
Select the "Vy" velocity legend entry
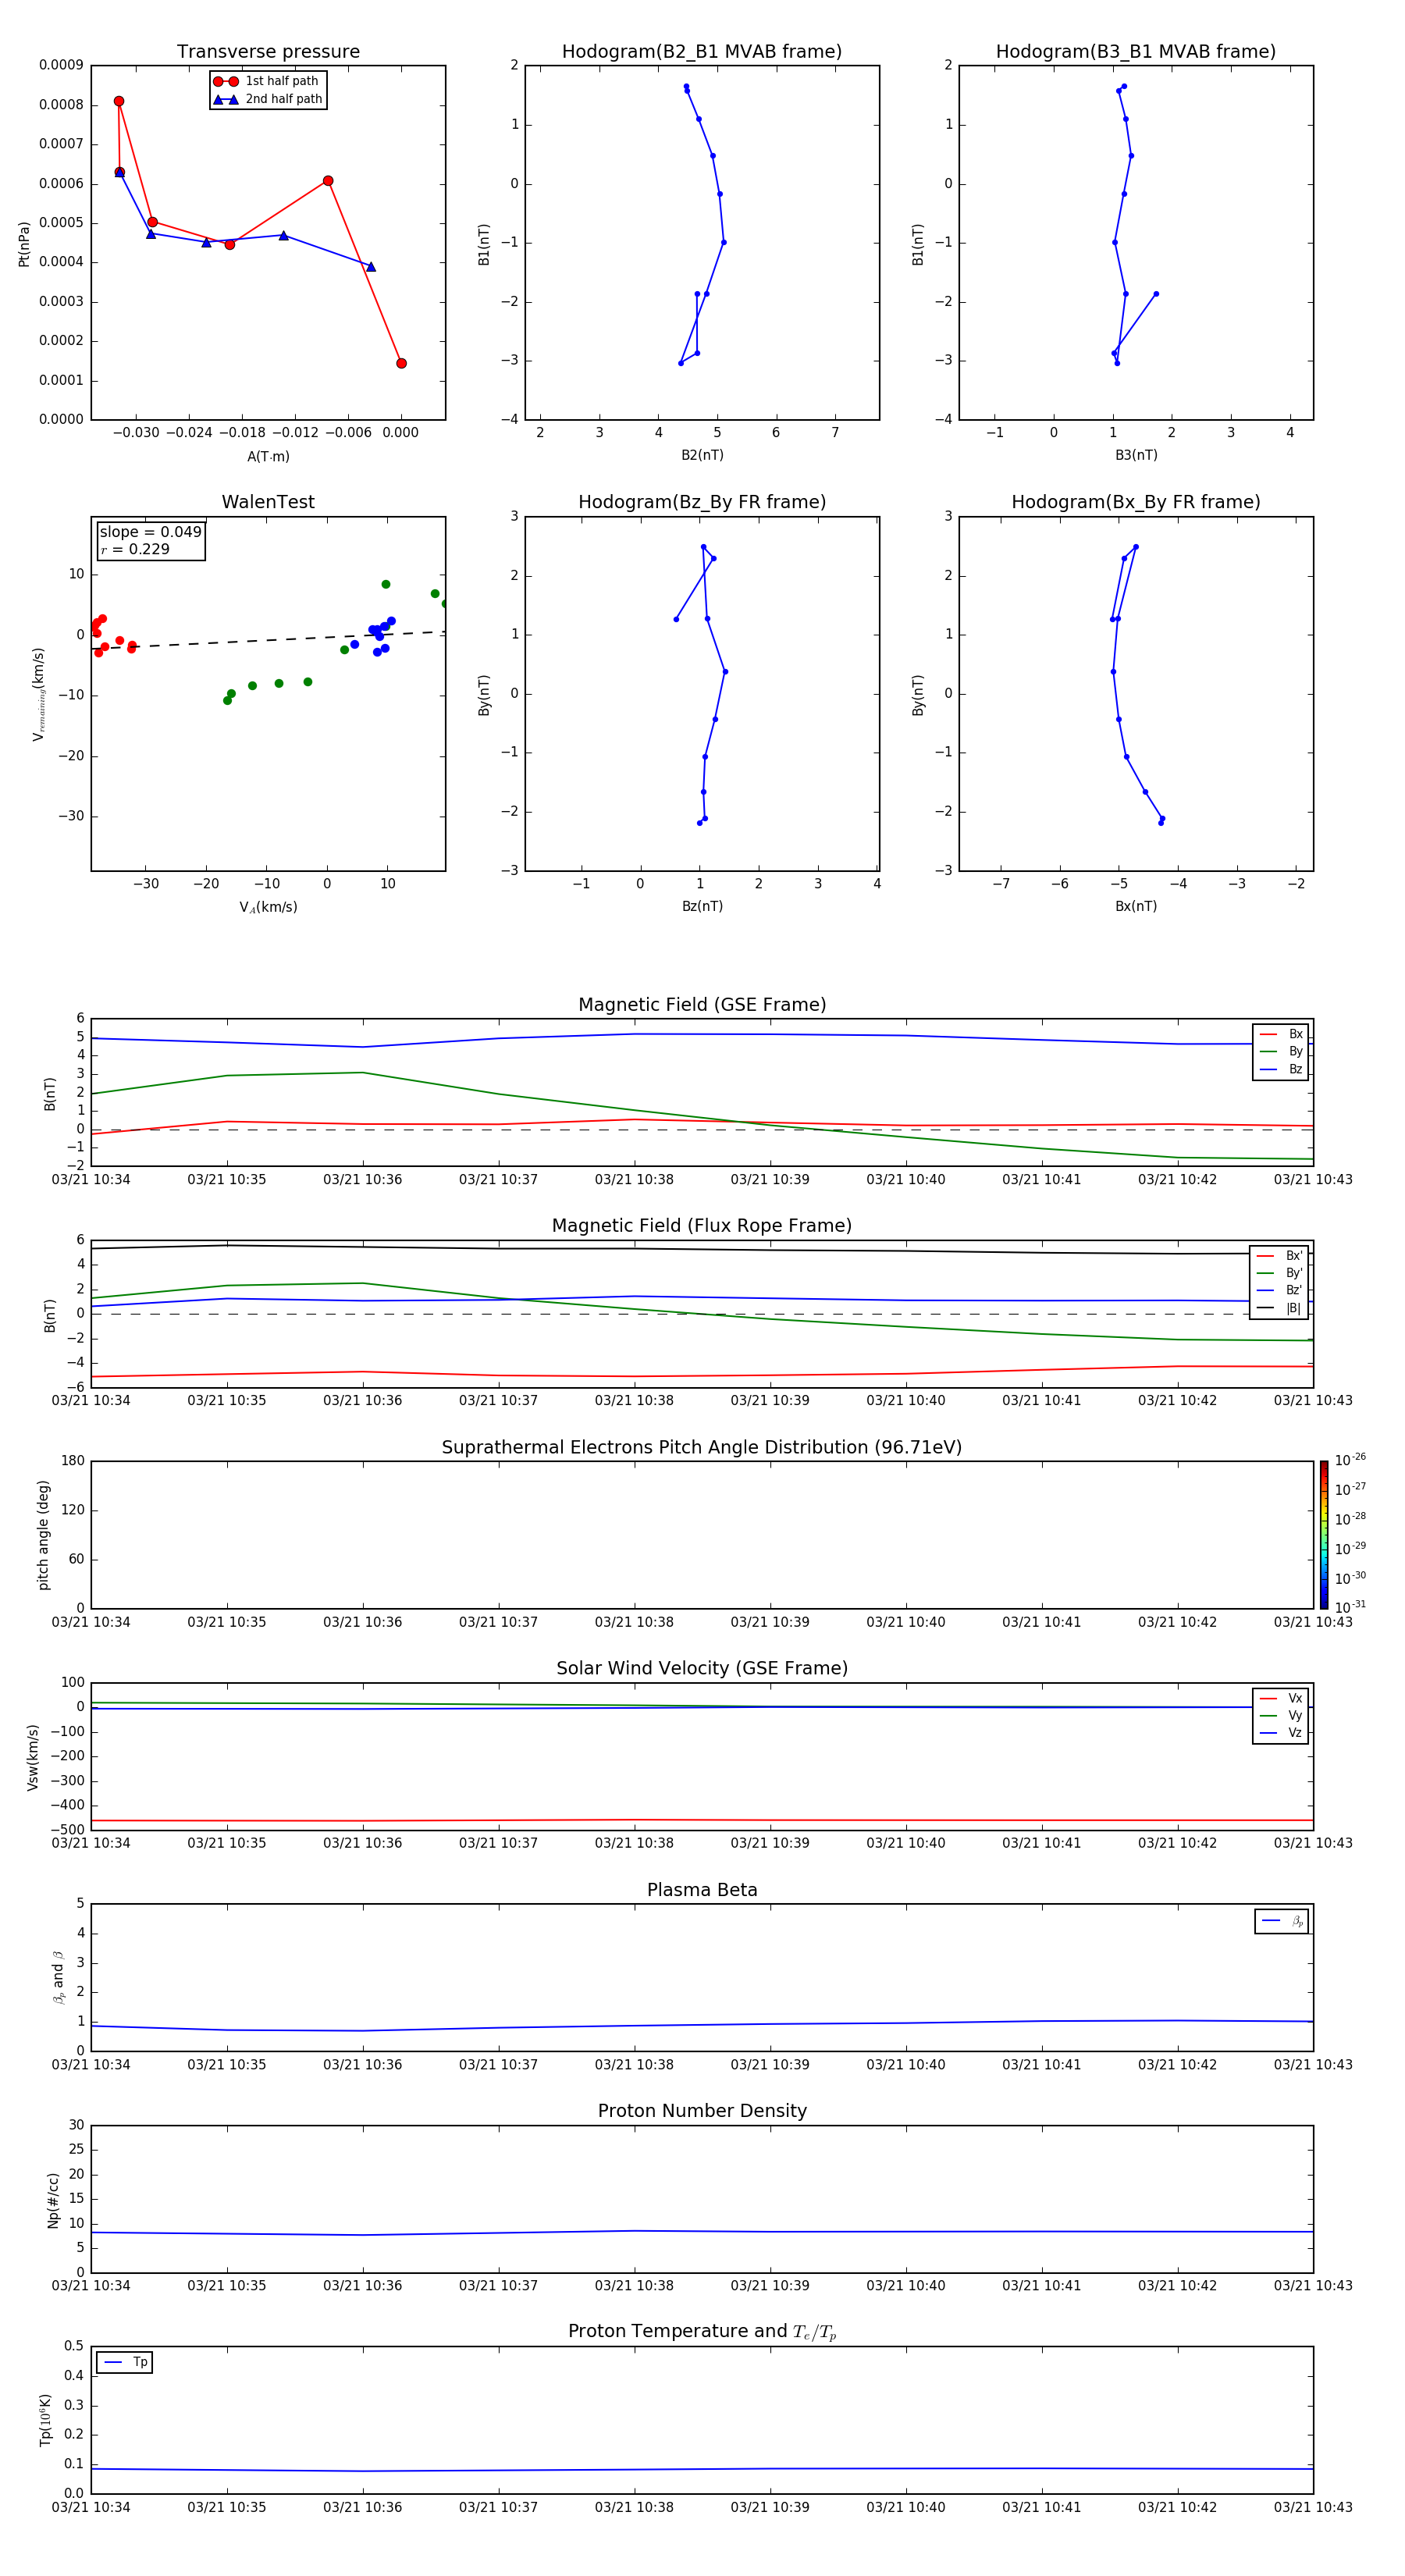click(1281, 1715)
